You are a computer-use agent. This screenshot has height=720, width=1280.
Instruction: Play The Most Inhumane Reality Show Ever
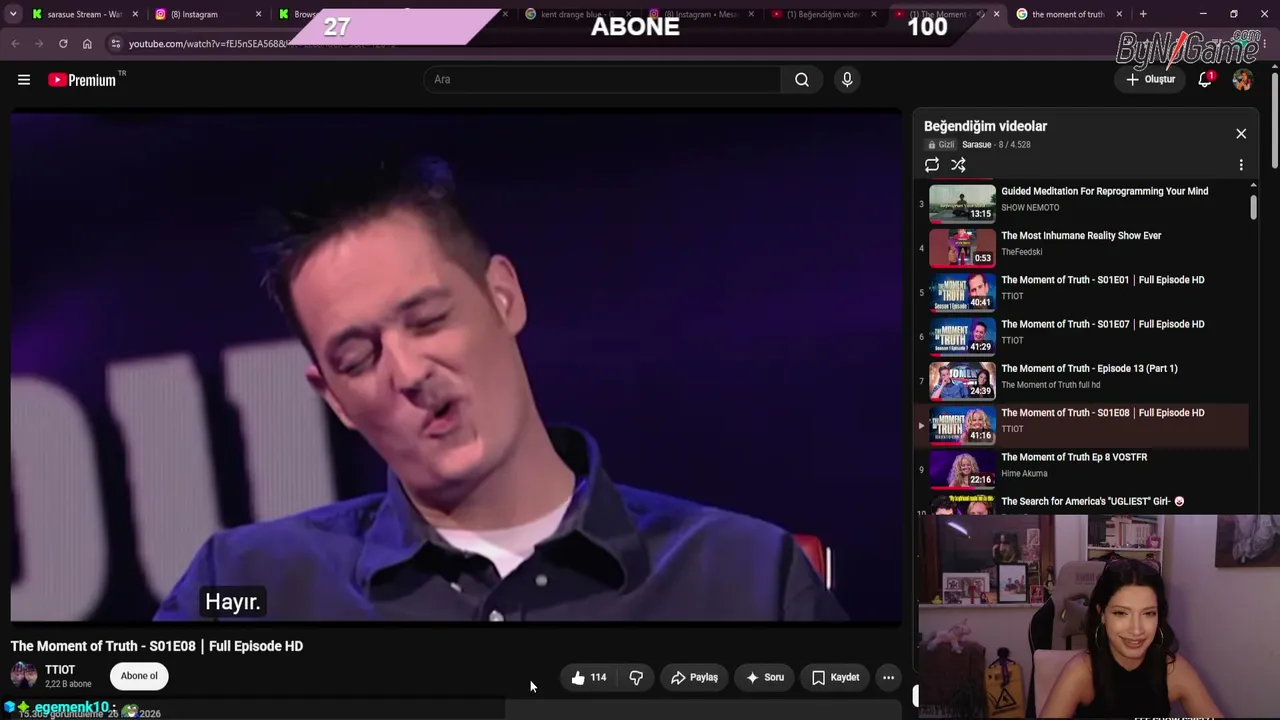click(x=1081, y=236)
